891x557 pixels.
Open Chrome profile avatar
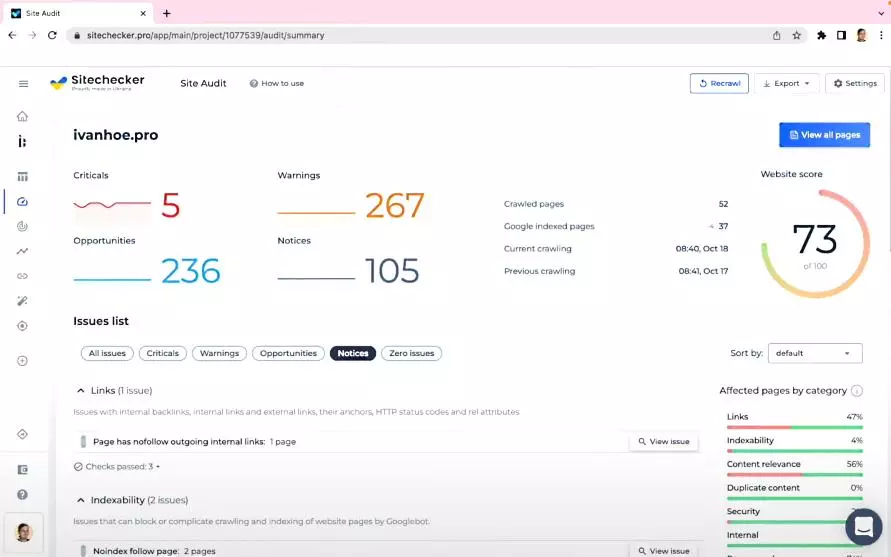point(861,35)
